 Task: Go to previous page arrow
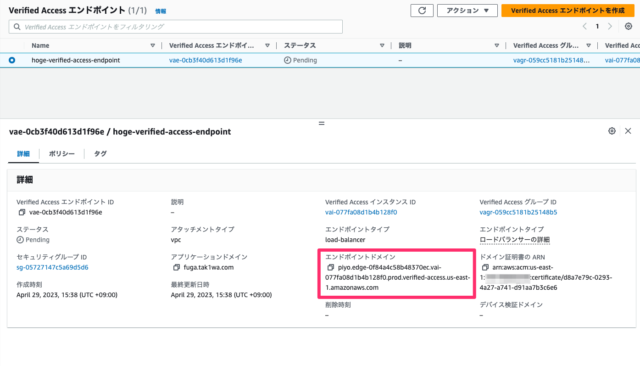(x=584, y=27)
